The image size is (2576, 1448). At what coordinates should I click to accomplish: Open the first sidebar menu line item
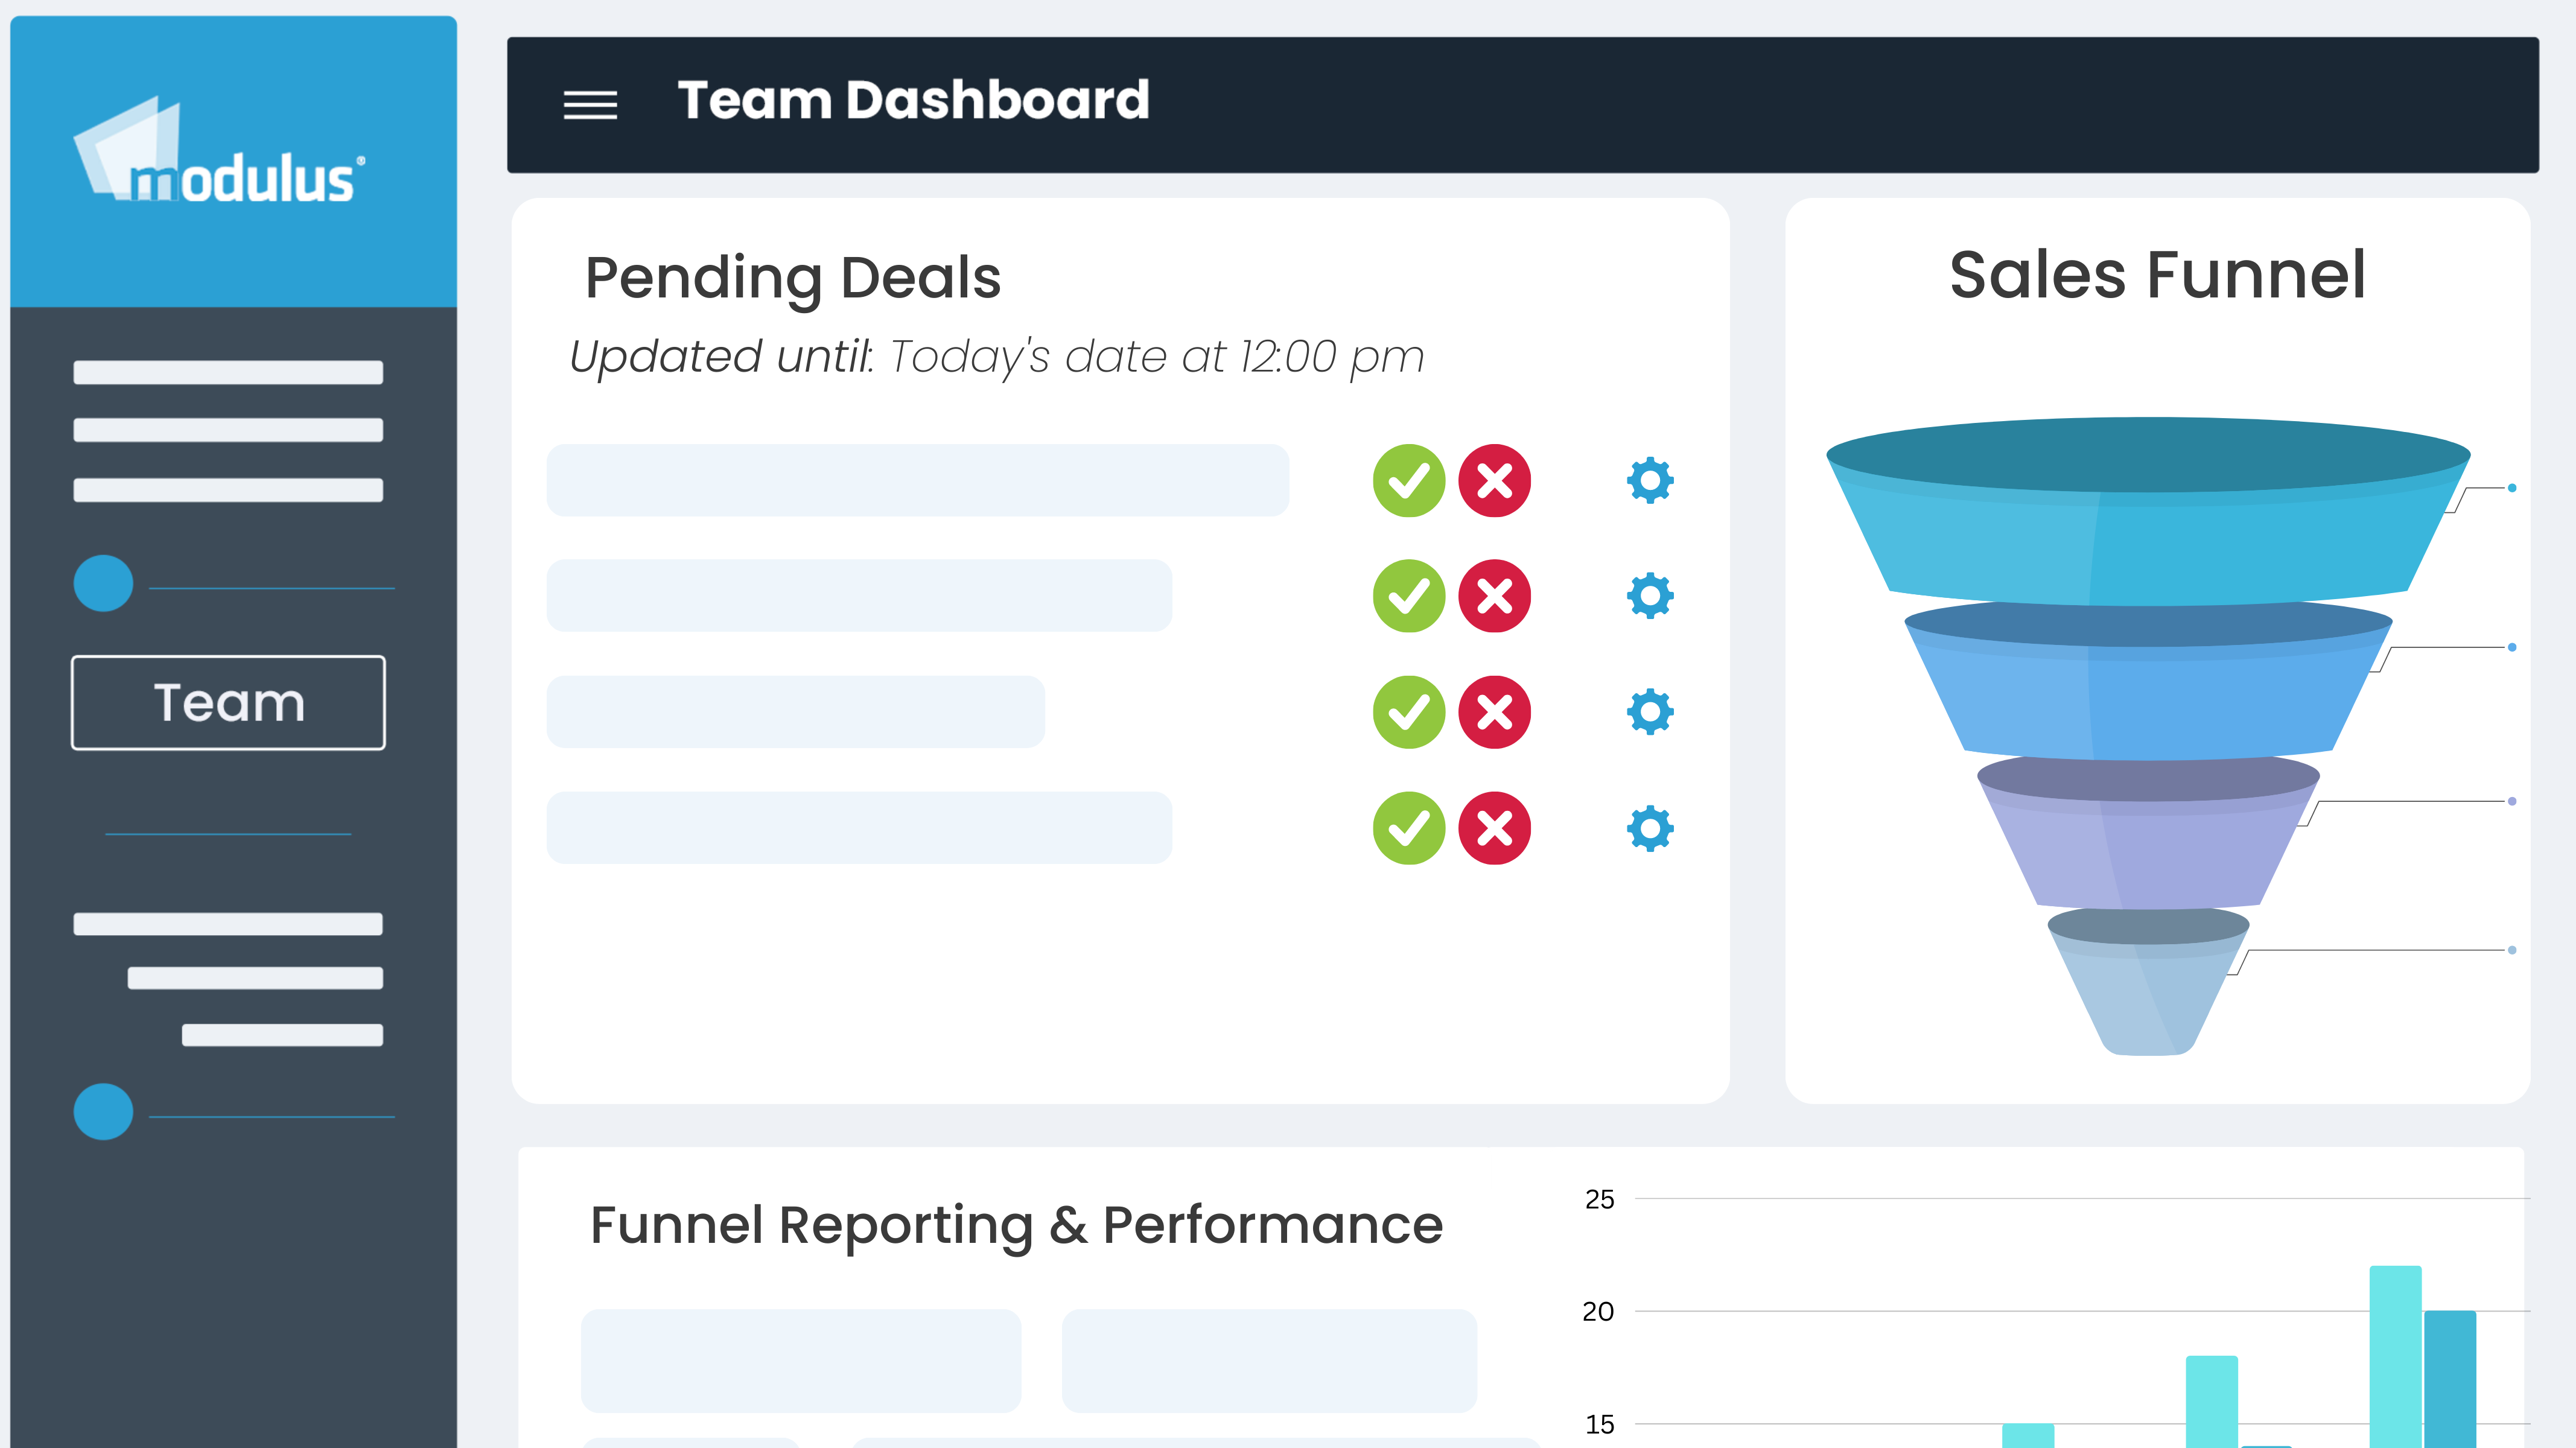pyautogui.click(x=228, y=372)
